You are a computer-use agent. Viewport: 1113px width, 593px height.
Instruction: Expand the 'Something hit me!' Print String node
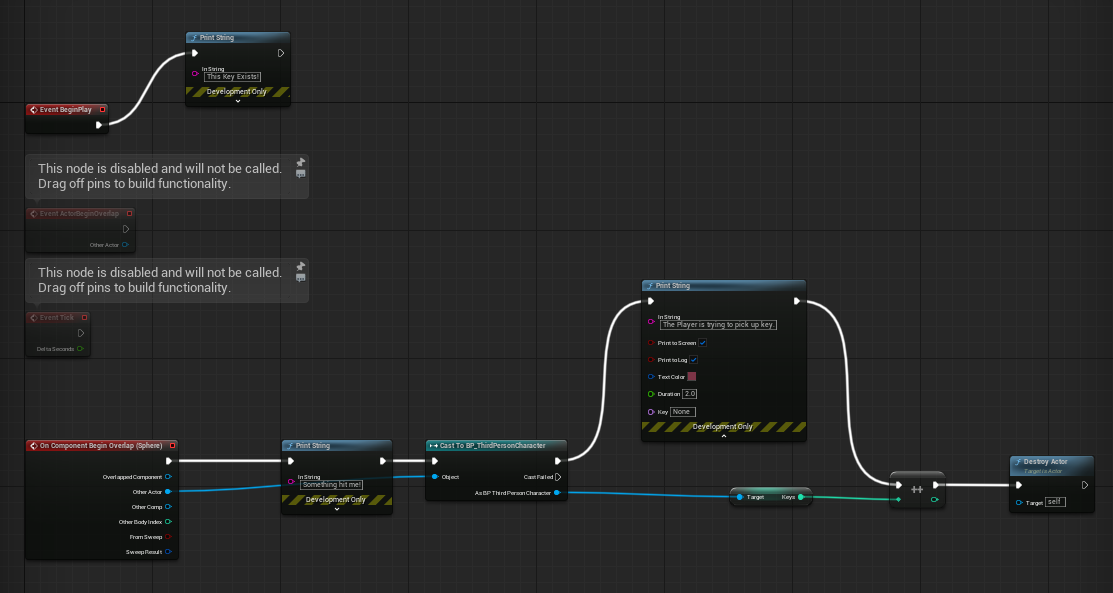(x=336, y=509)
